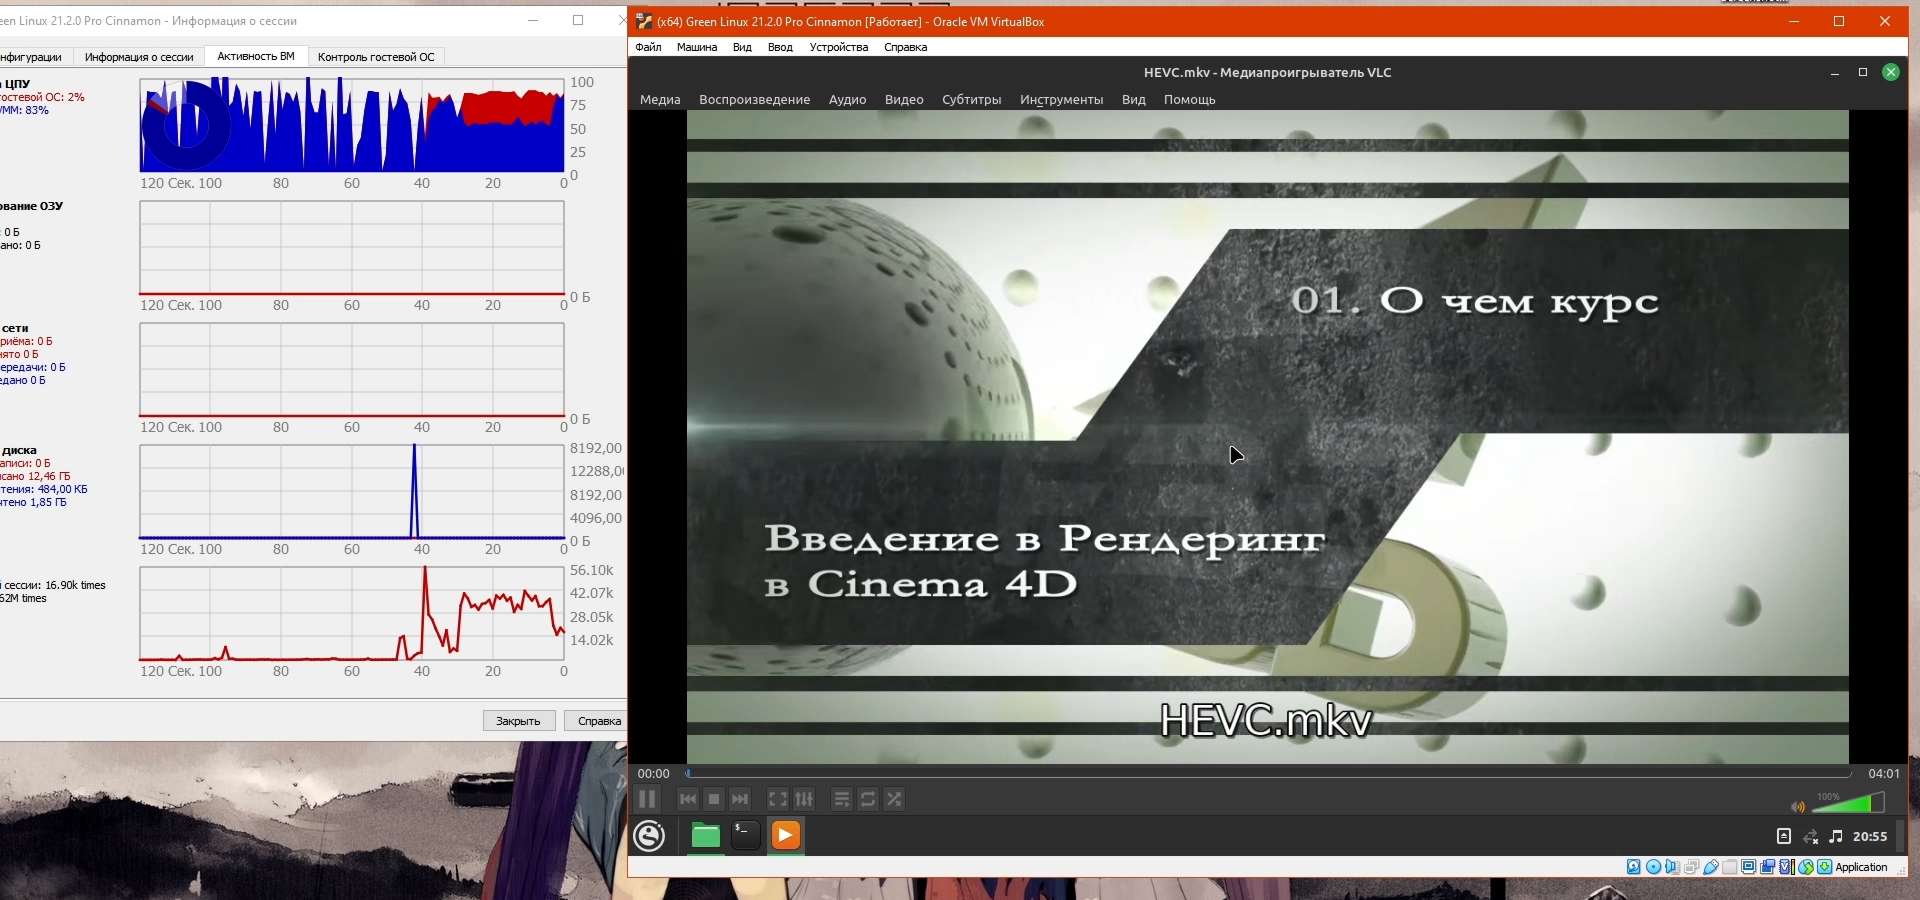Image resolution: width=1920 pixels, height=900 pixels.
Task: Toggle loop/repeat mode in VLC
Action: 868,799
